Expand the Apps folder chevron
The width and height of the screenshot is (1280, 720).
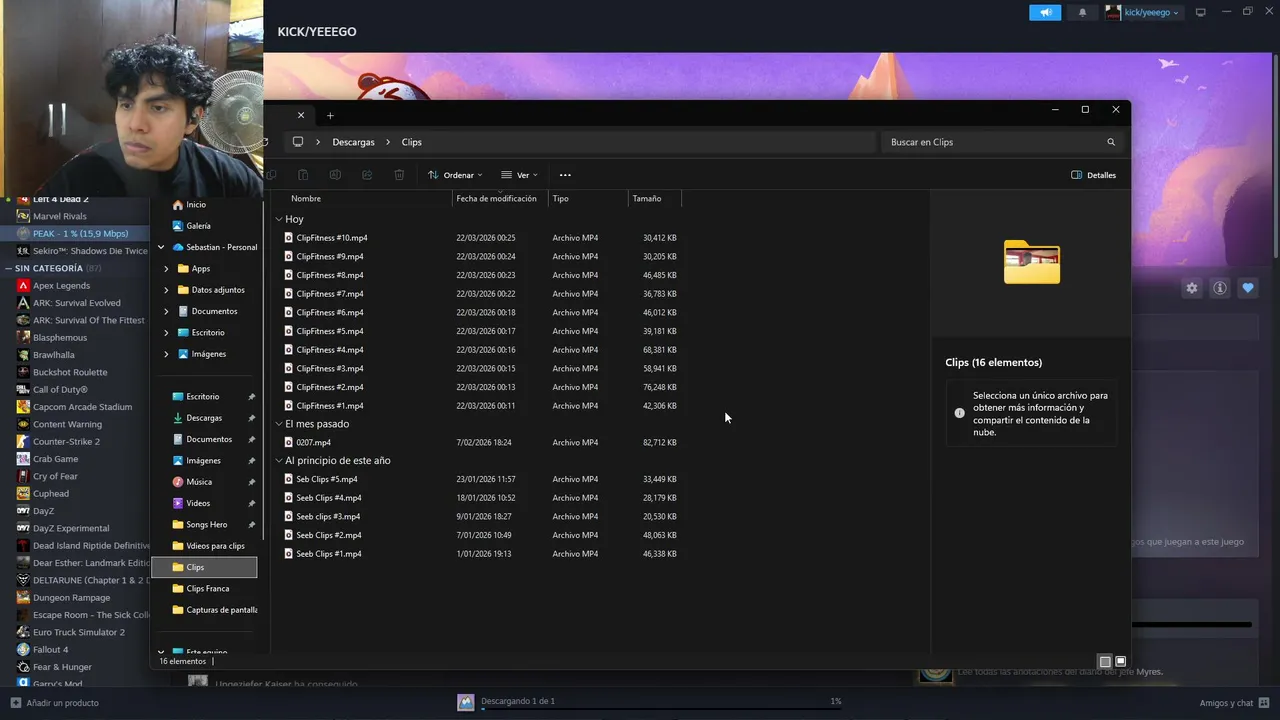tap(166, 269)
